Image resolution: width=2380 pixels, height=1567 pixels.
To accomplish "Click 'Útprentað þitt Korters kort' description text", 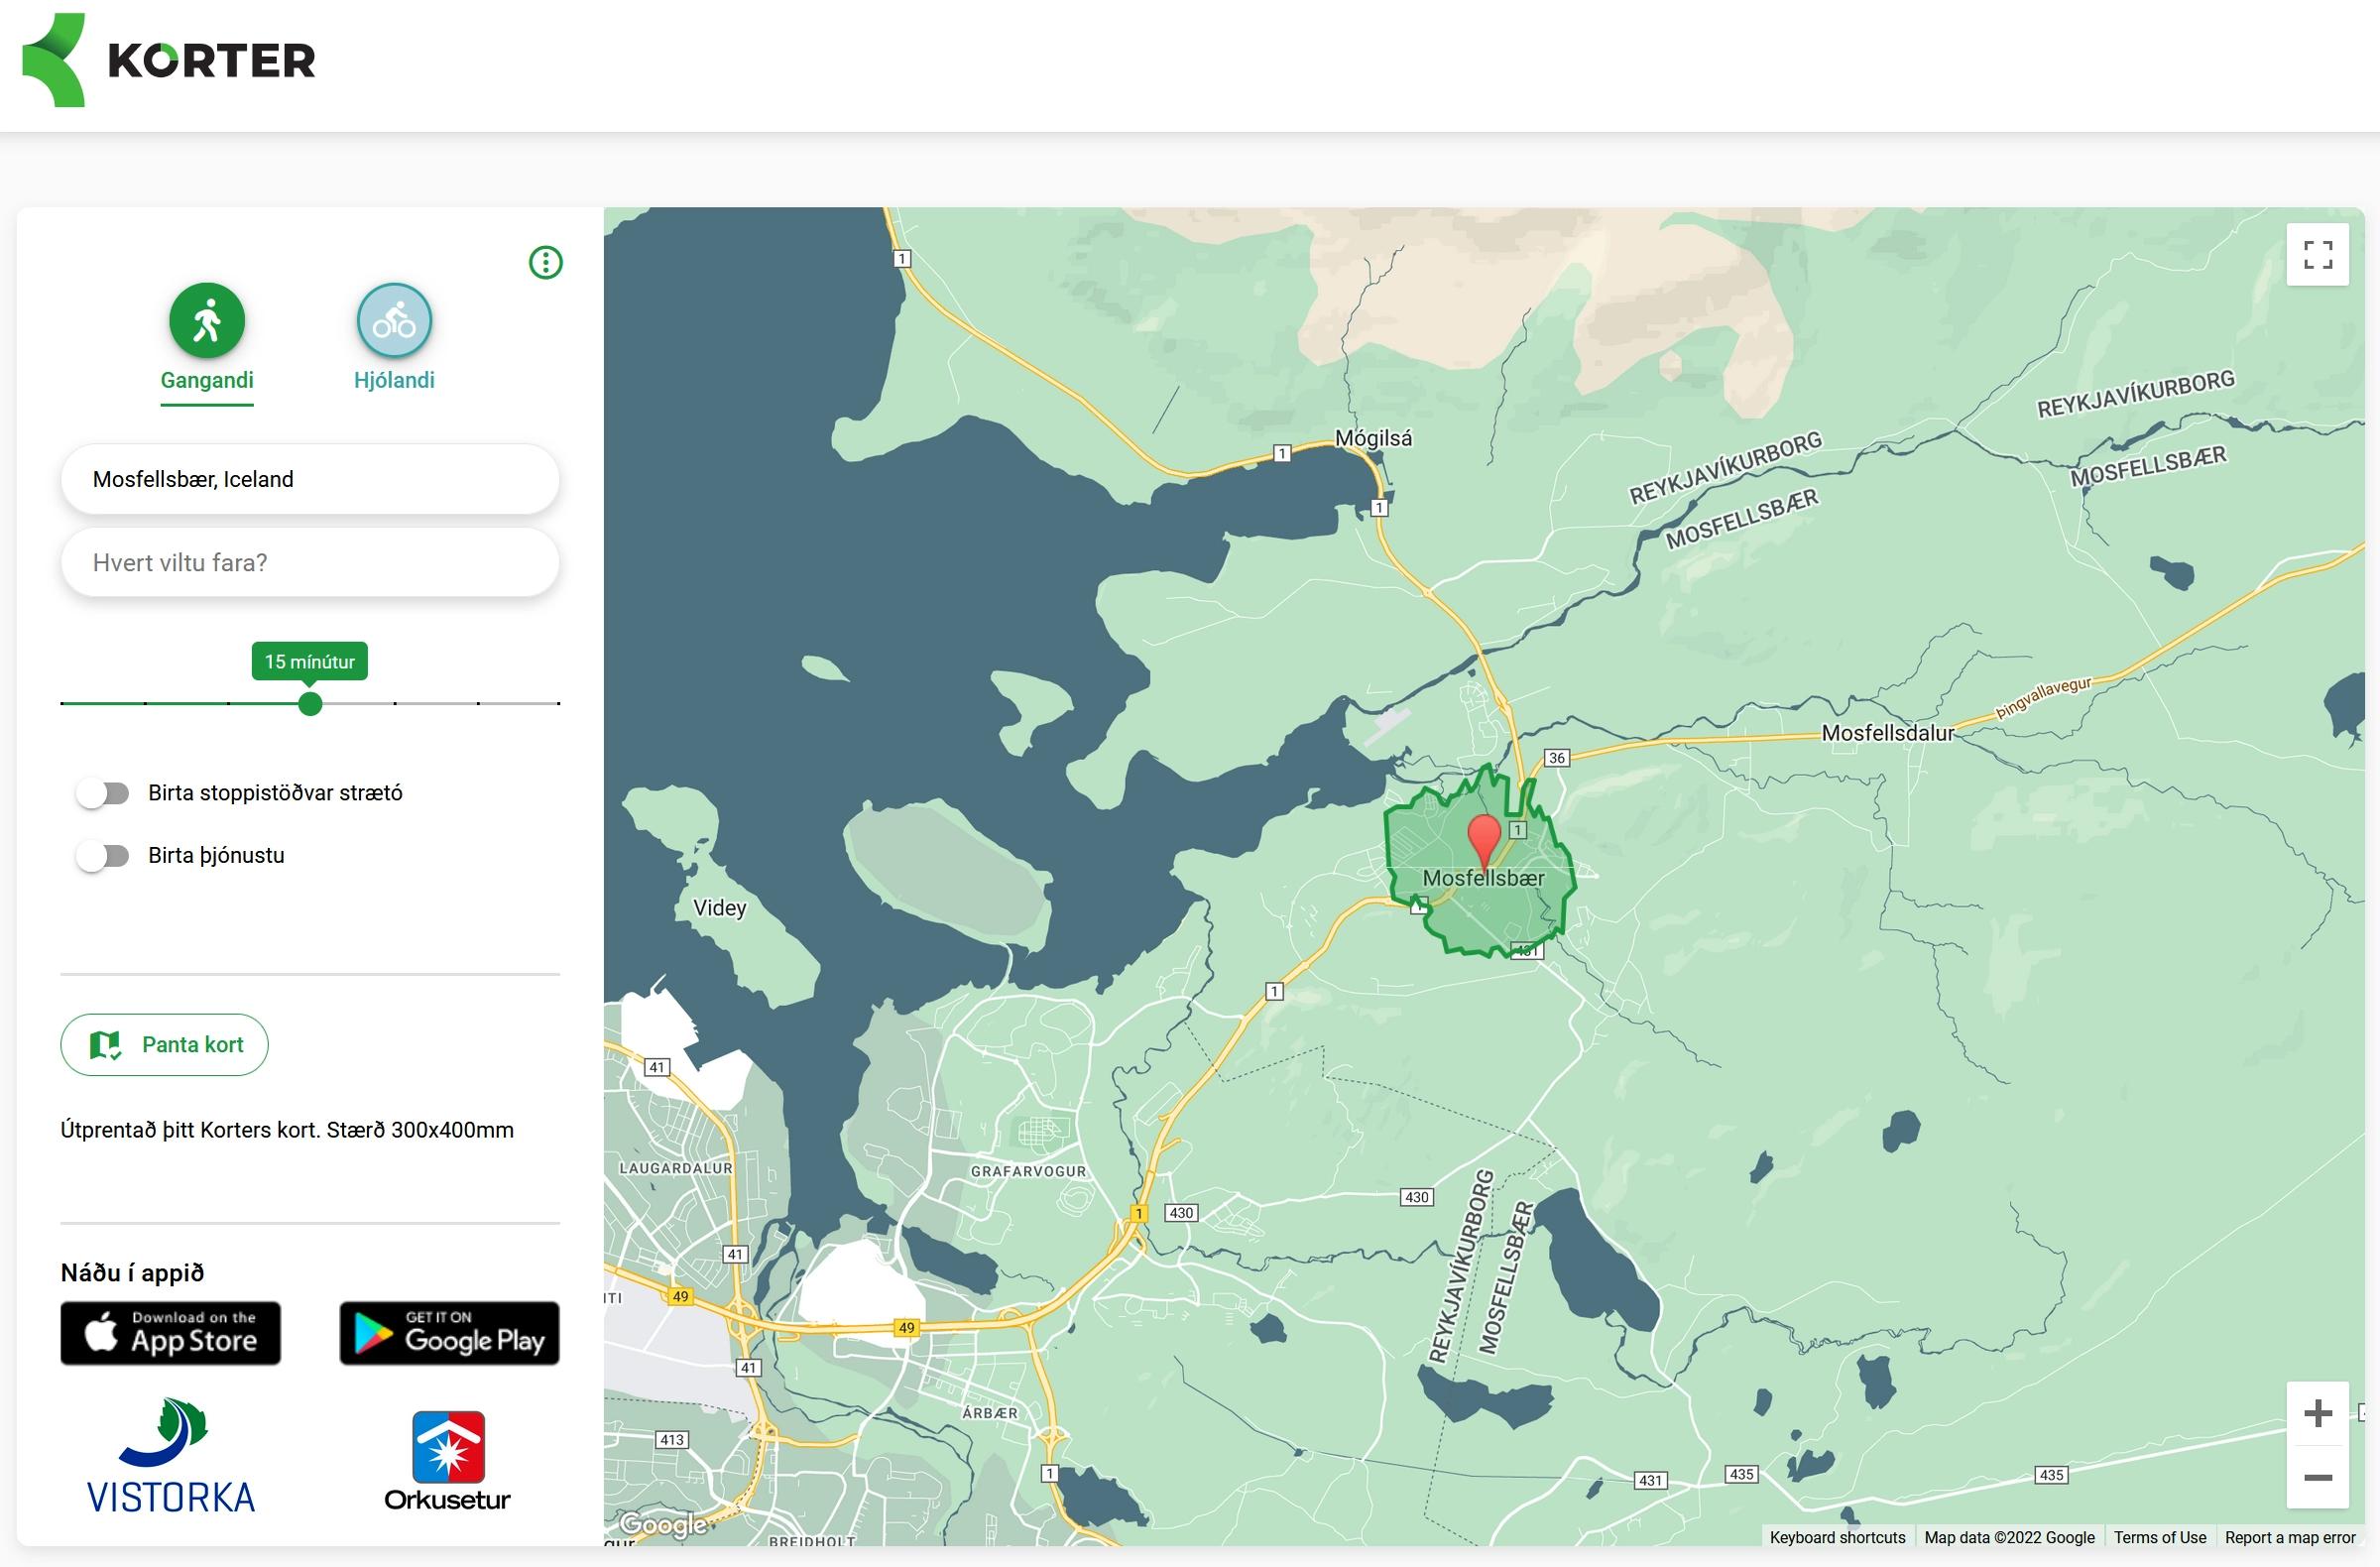I will click(x=287, y=1130).
